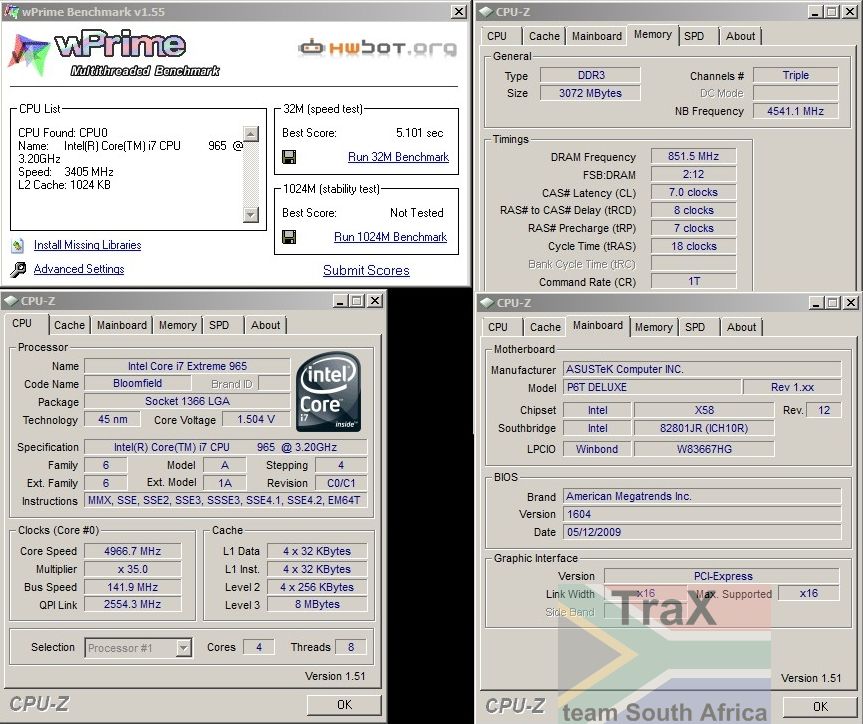The height and width of the screenshot is (724, 863).
Task: Click OK in the CPU-Z CPU window
Action: coord(344,704)
